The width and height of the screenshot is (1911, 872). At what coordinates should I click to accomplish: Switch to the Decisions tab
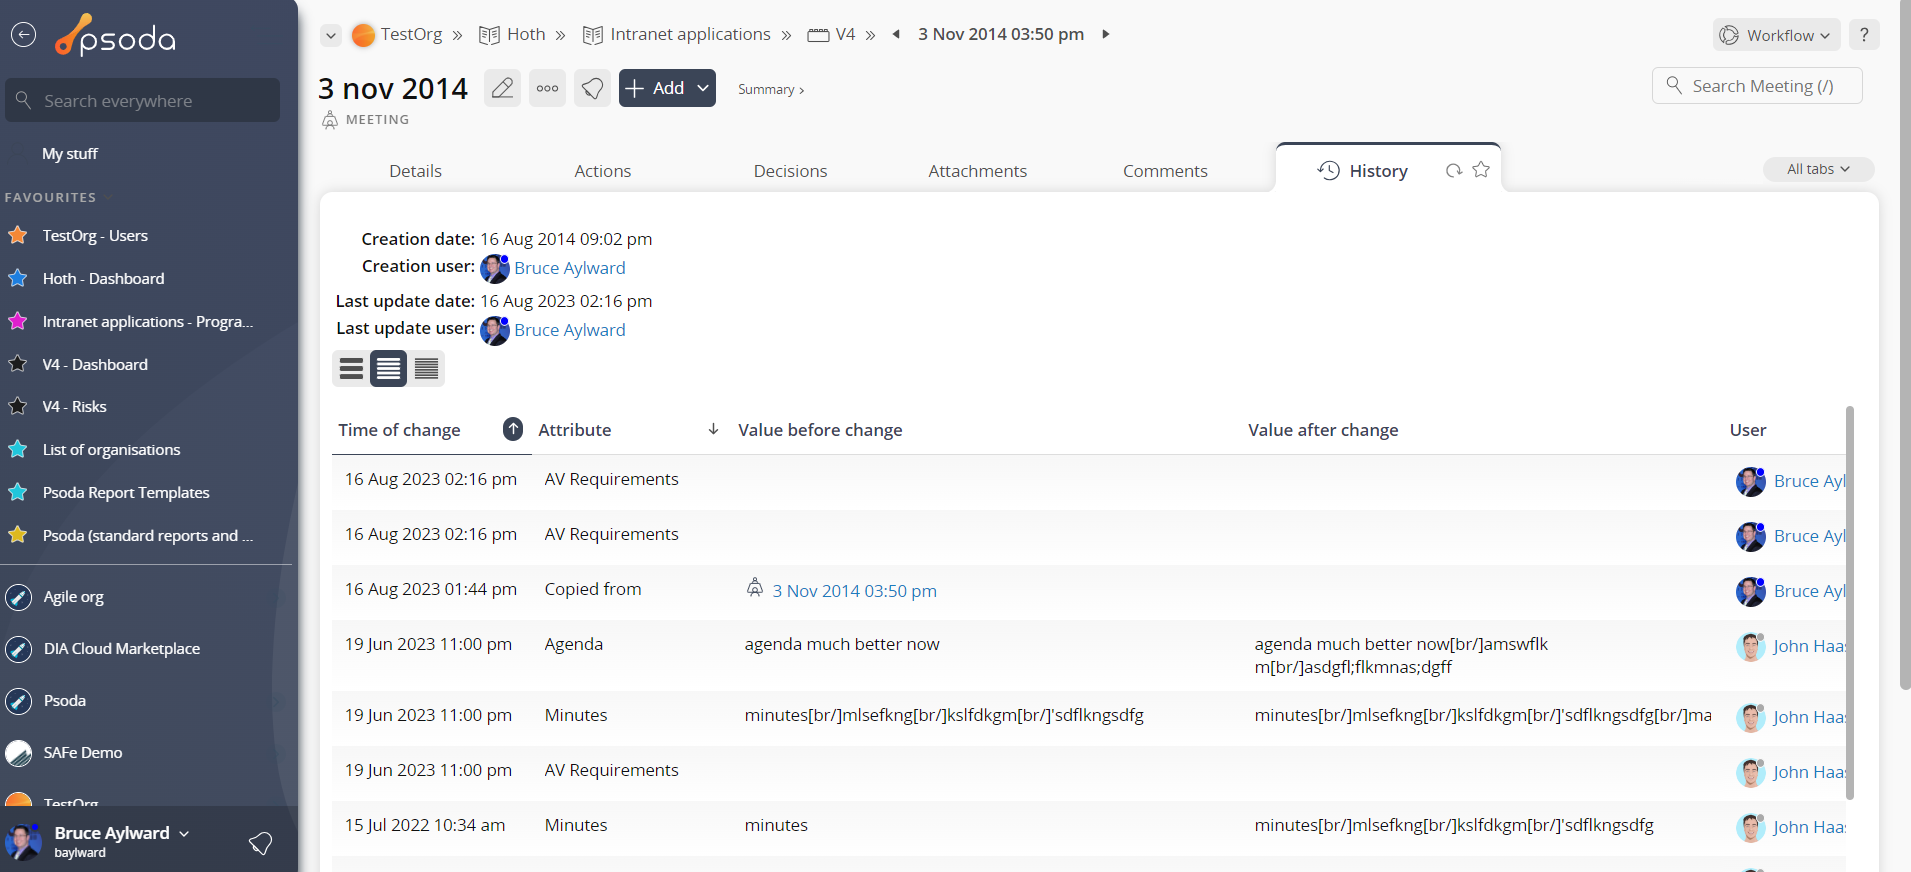(x=790, y=171)
